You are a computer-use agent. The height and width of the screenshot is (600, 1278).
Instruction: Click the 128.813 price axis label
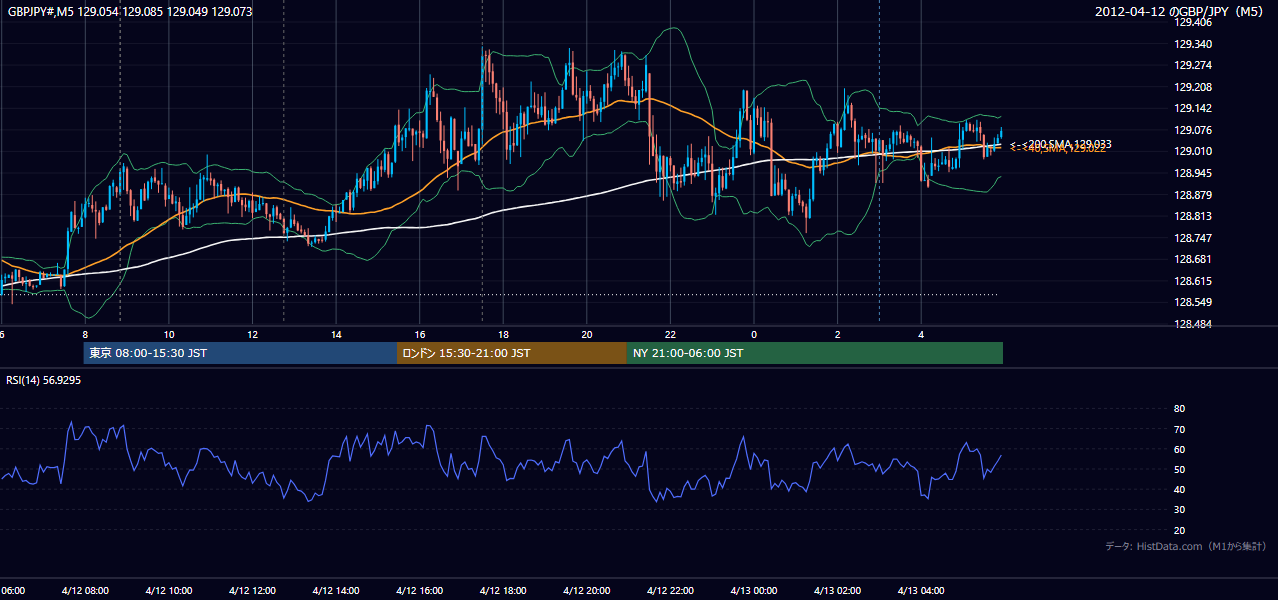(1193, 216)
